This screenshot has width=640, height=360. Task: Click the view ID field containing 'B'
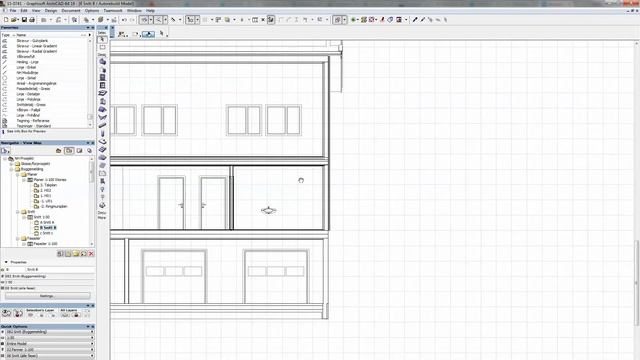[14, 270]
